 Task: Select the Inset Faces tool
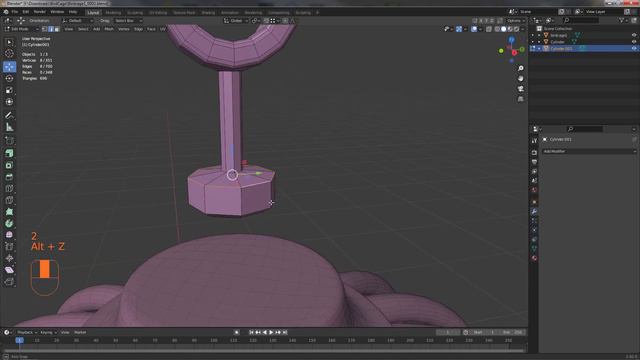9,165
